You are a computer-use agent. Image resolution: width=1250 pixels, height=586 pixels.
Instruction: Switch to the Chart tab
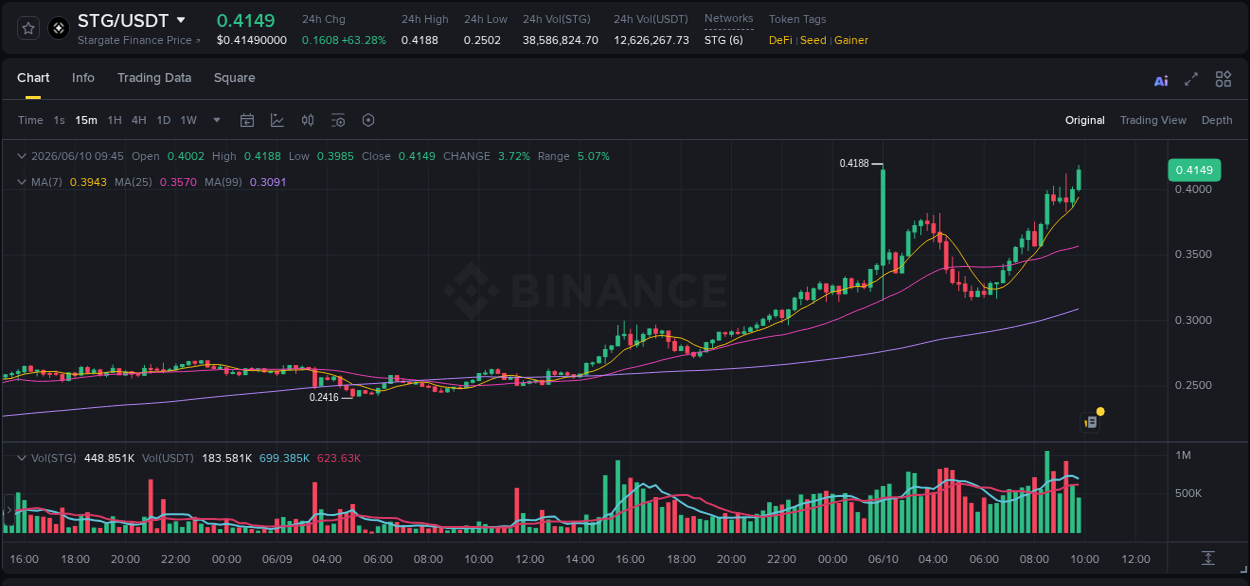point(33,78)
